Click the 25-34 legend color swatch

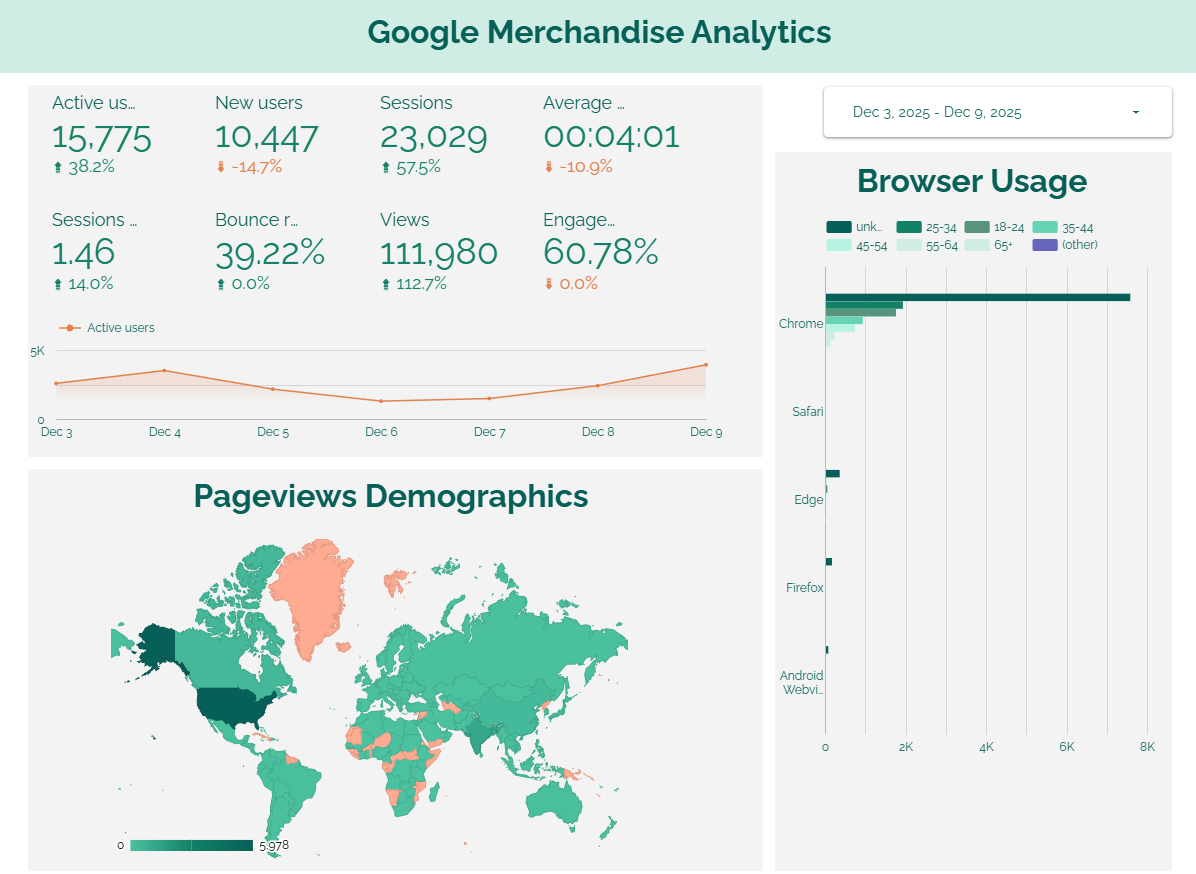tap(908, 227)
